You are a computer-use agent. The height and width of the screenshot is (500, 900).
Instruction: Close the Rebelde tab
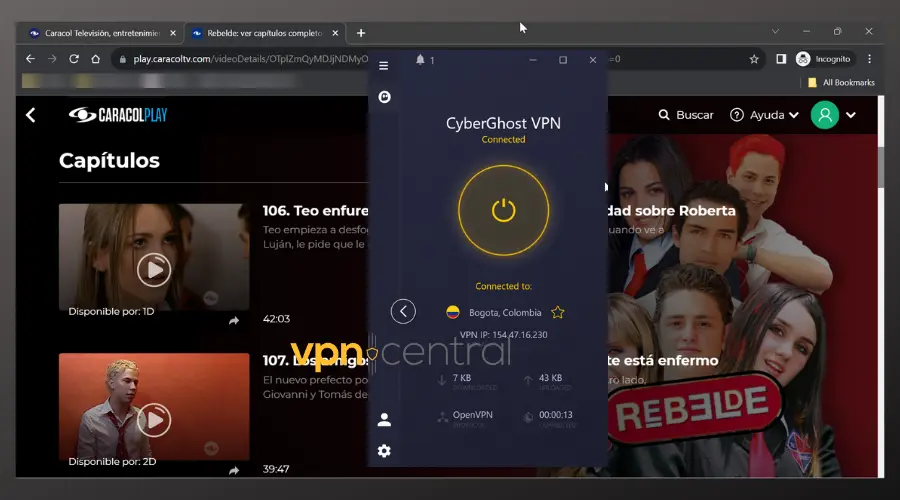click(335, 33)
